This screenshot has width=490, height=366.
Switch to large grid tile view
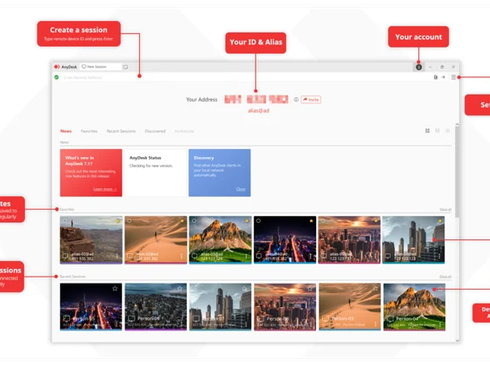(427, 131)
